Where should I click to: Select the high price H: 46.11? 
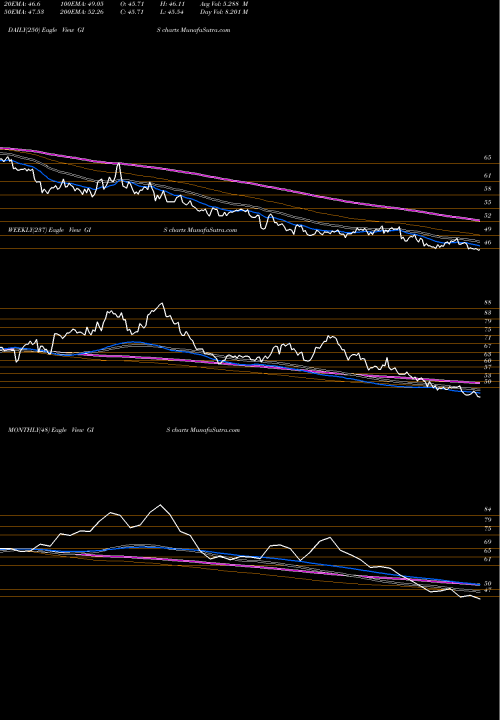[x=173, y=4]
